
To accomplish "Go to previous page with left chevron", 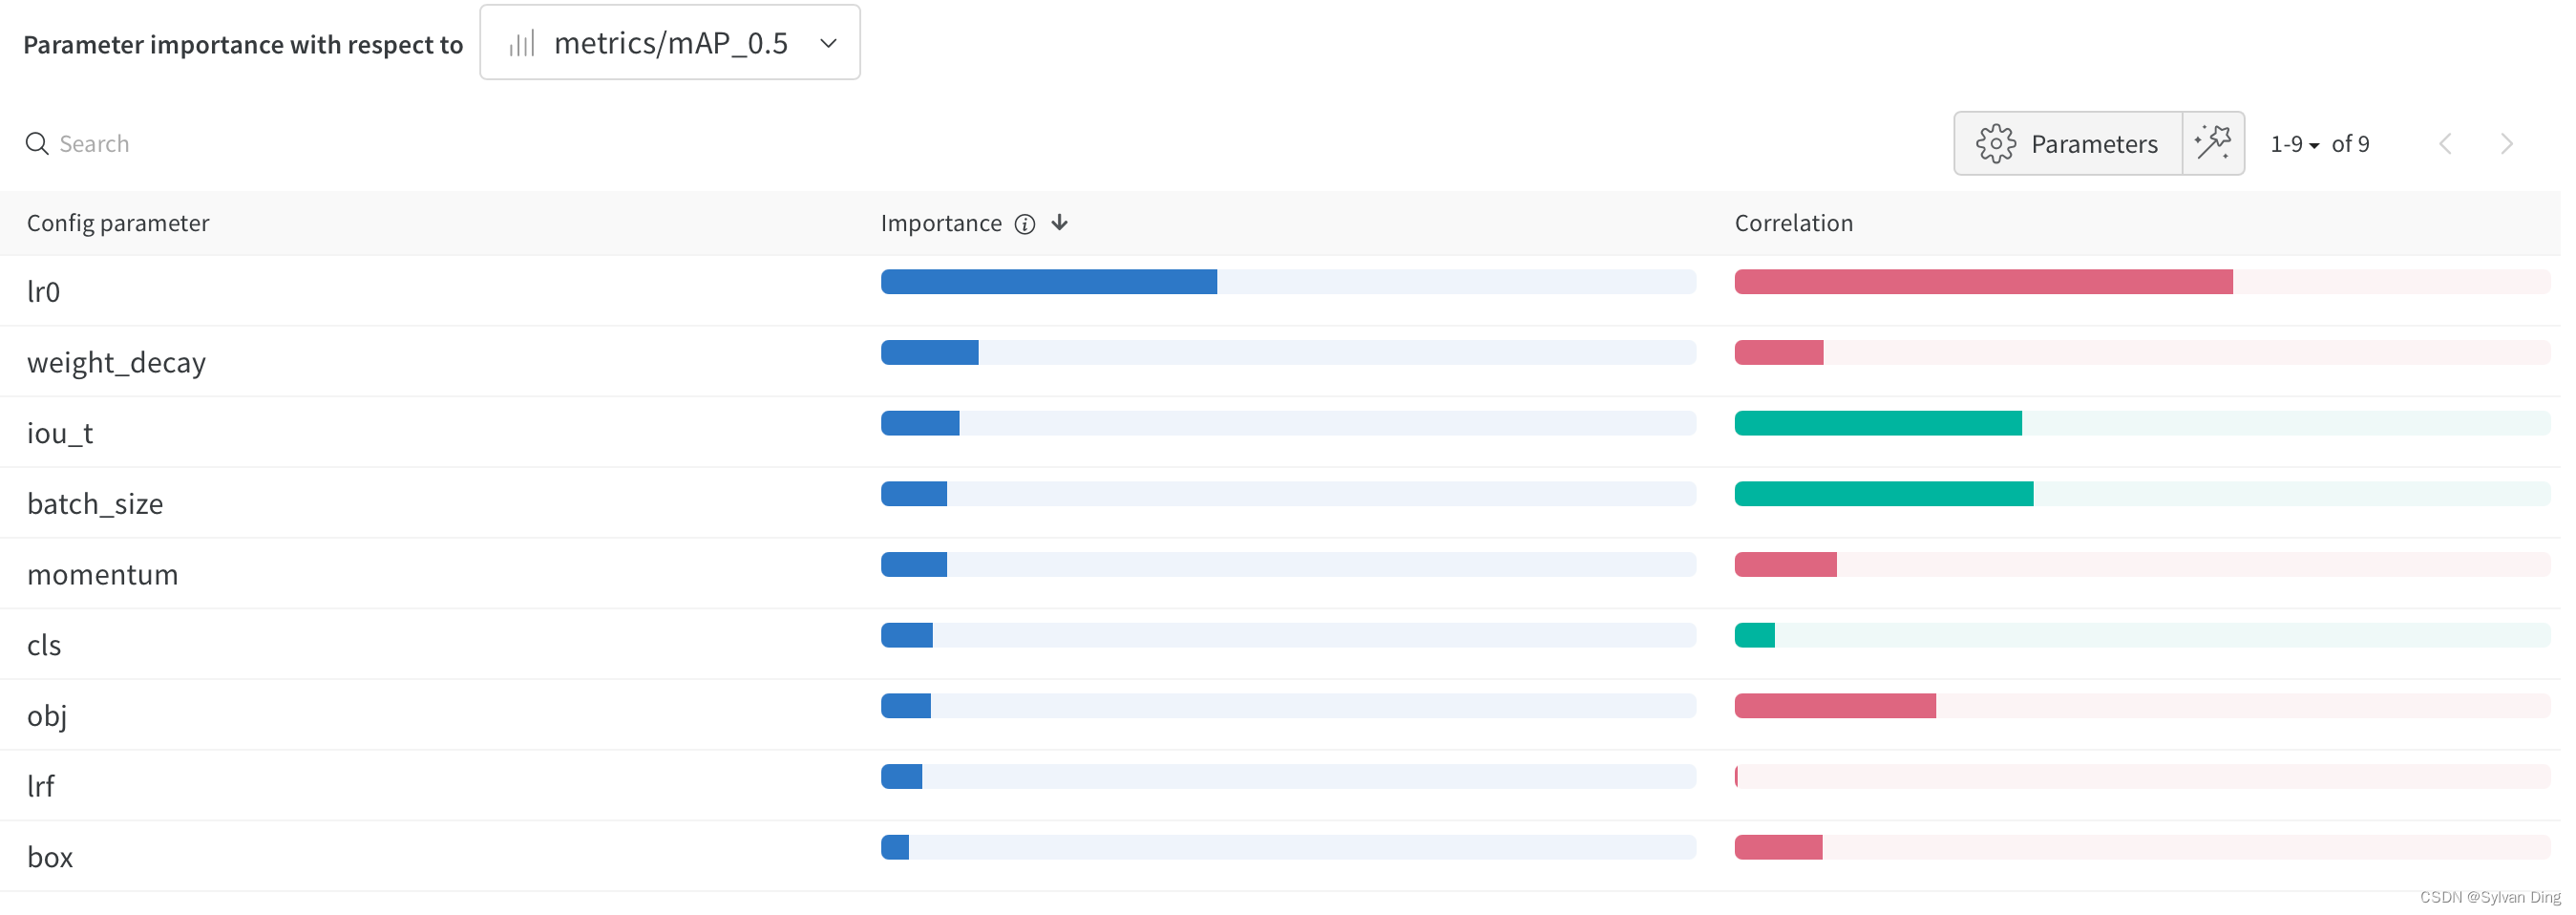I will click(x=2445, y=144).
